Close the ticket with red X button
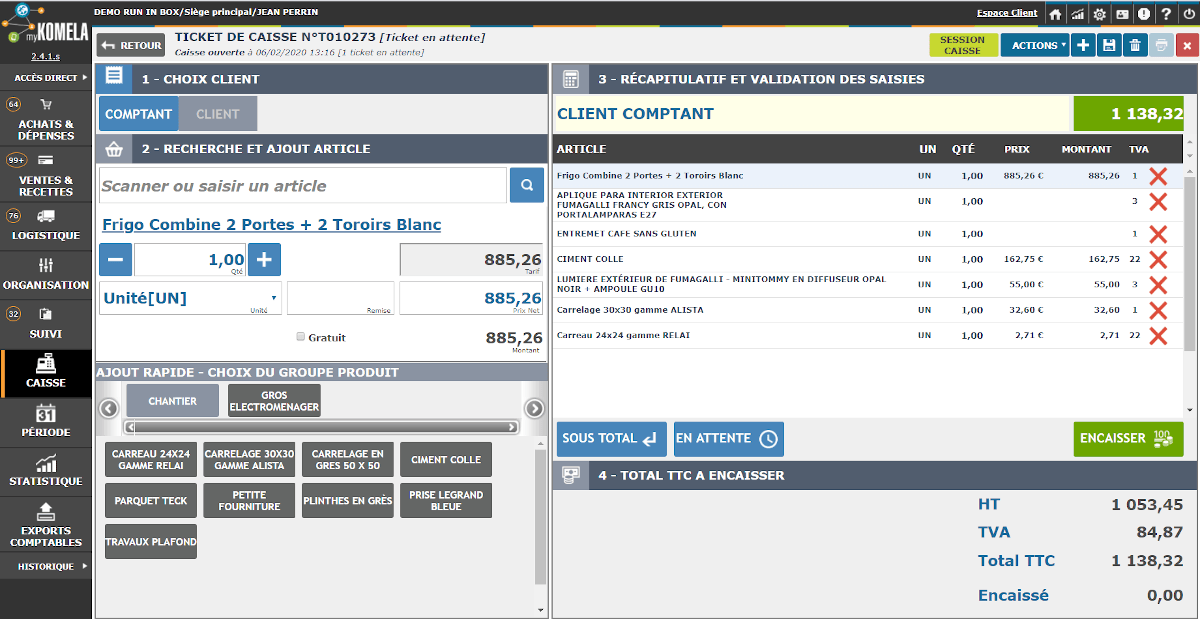1200x619 pixels. (x=1186, y=45)
